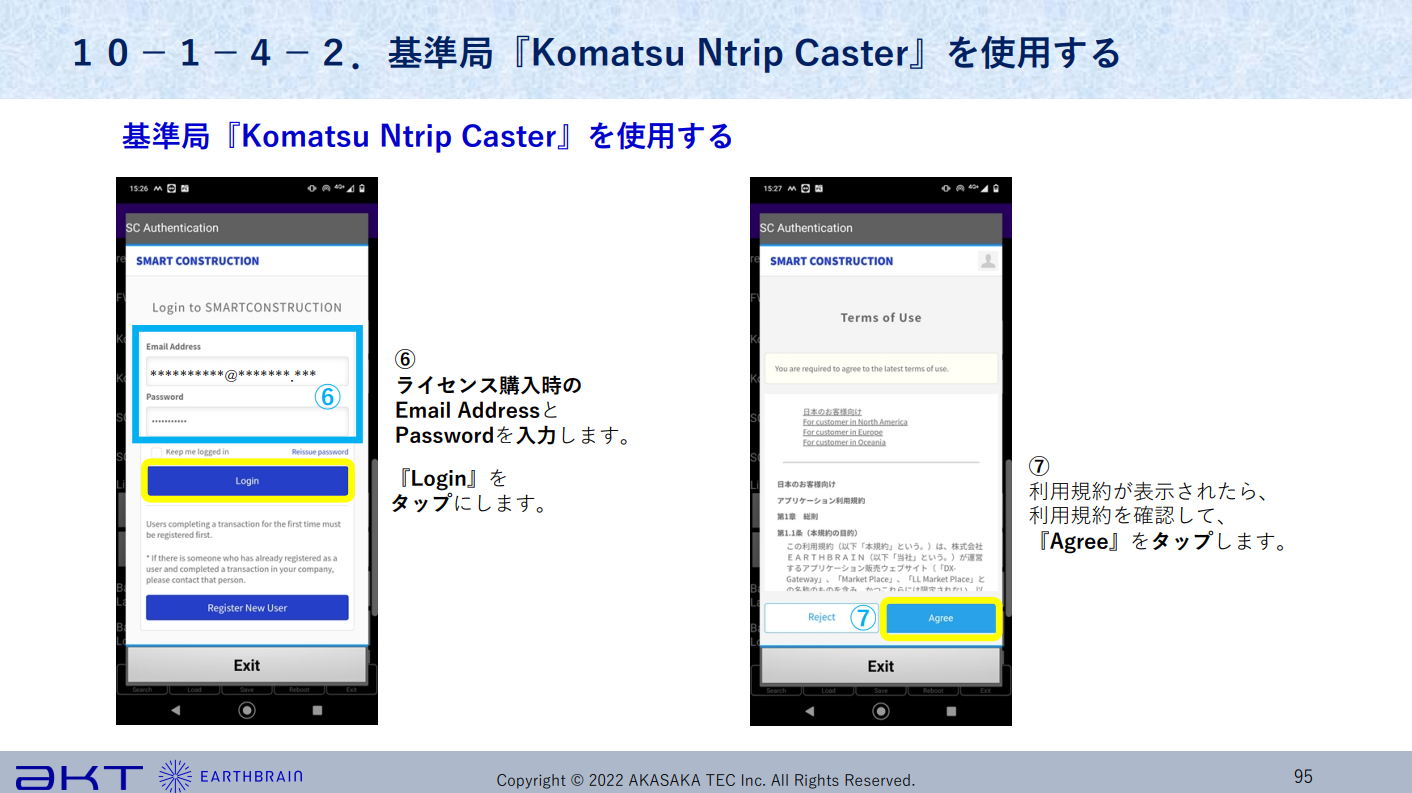Focus the Email Address field
This screenshot has height=793, width=1412.
point(247,372)
